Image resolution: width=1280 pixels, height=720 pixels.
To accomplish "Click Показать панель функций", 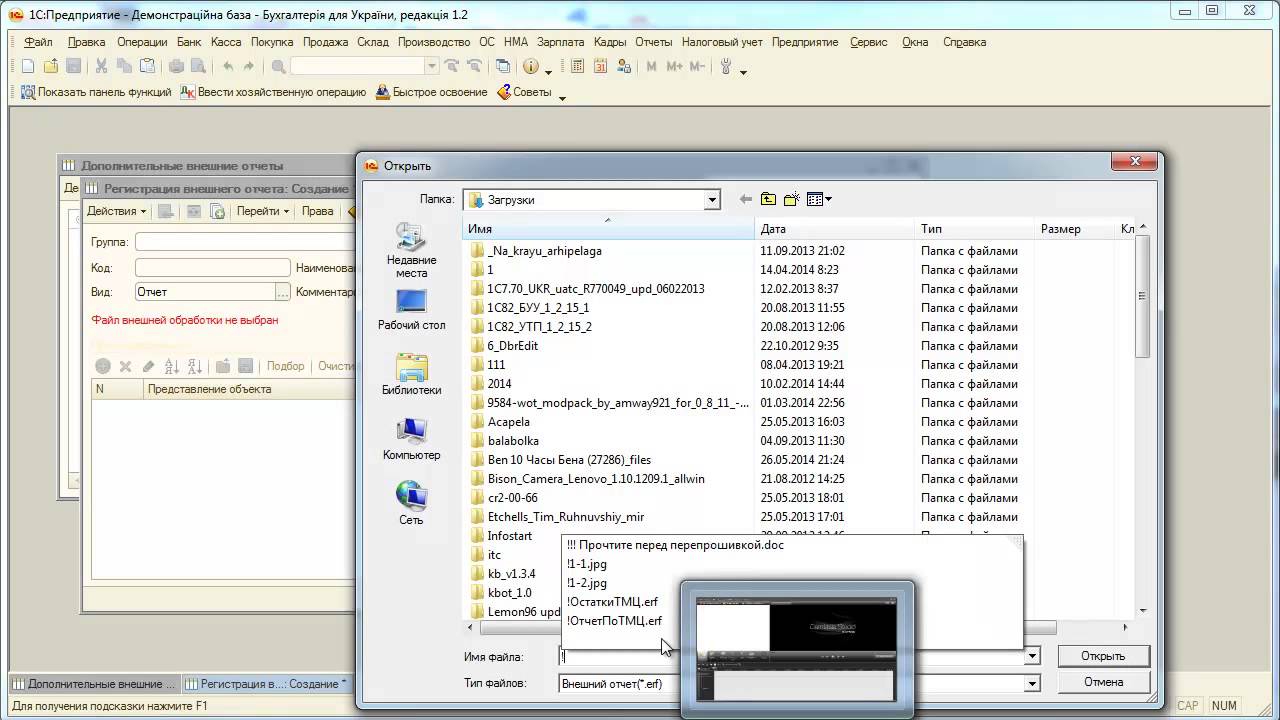I will [96, 92].
